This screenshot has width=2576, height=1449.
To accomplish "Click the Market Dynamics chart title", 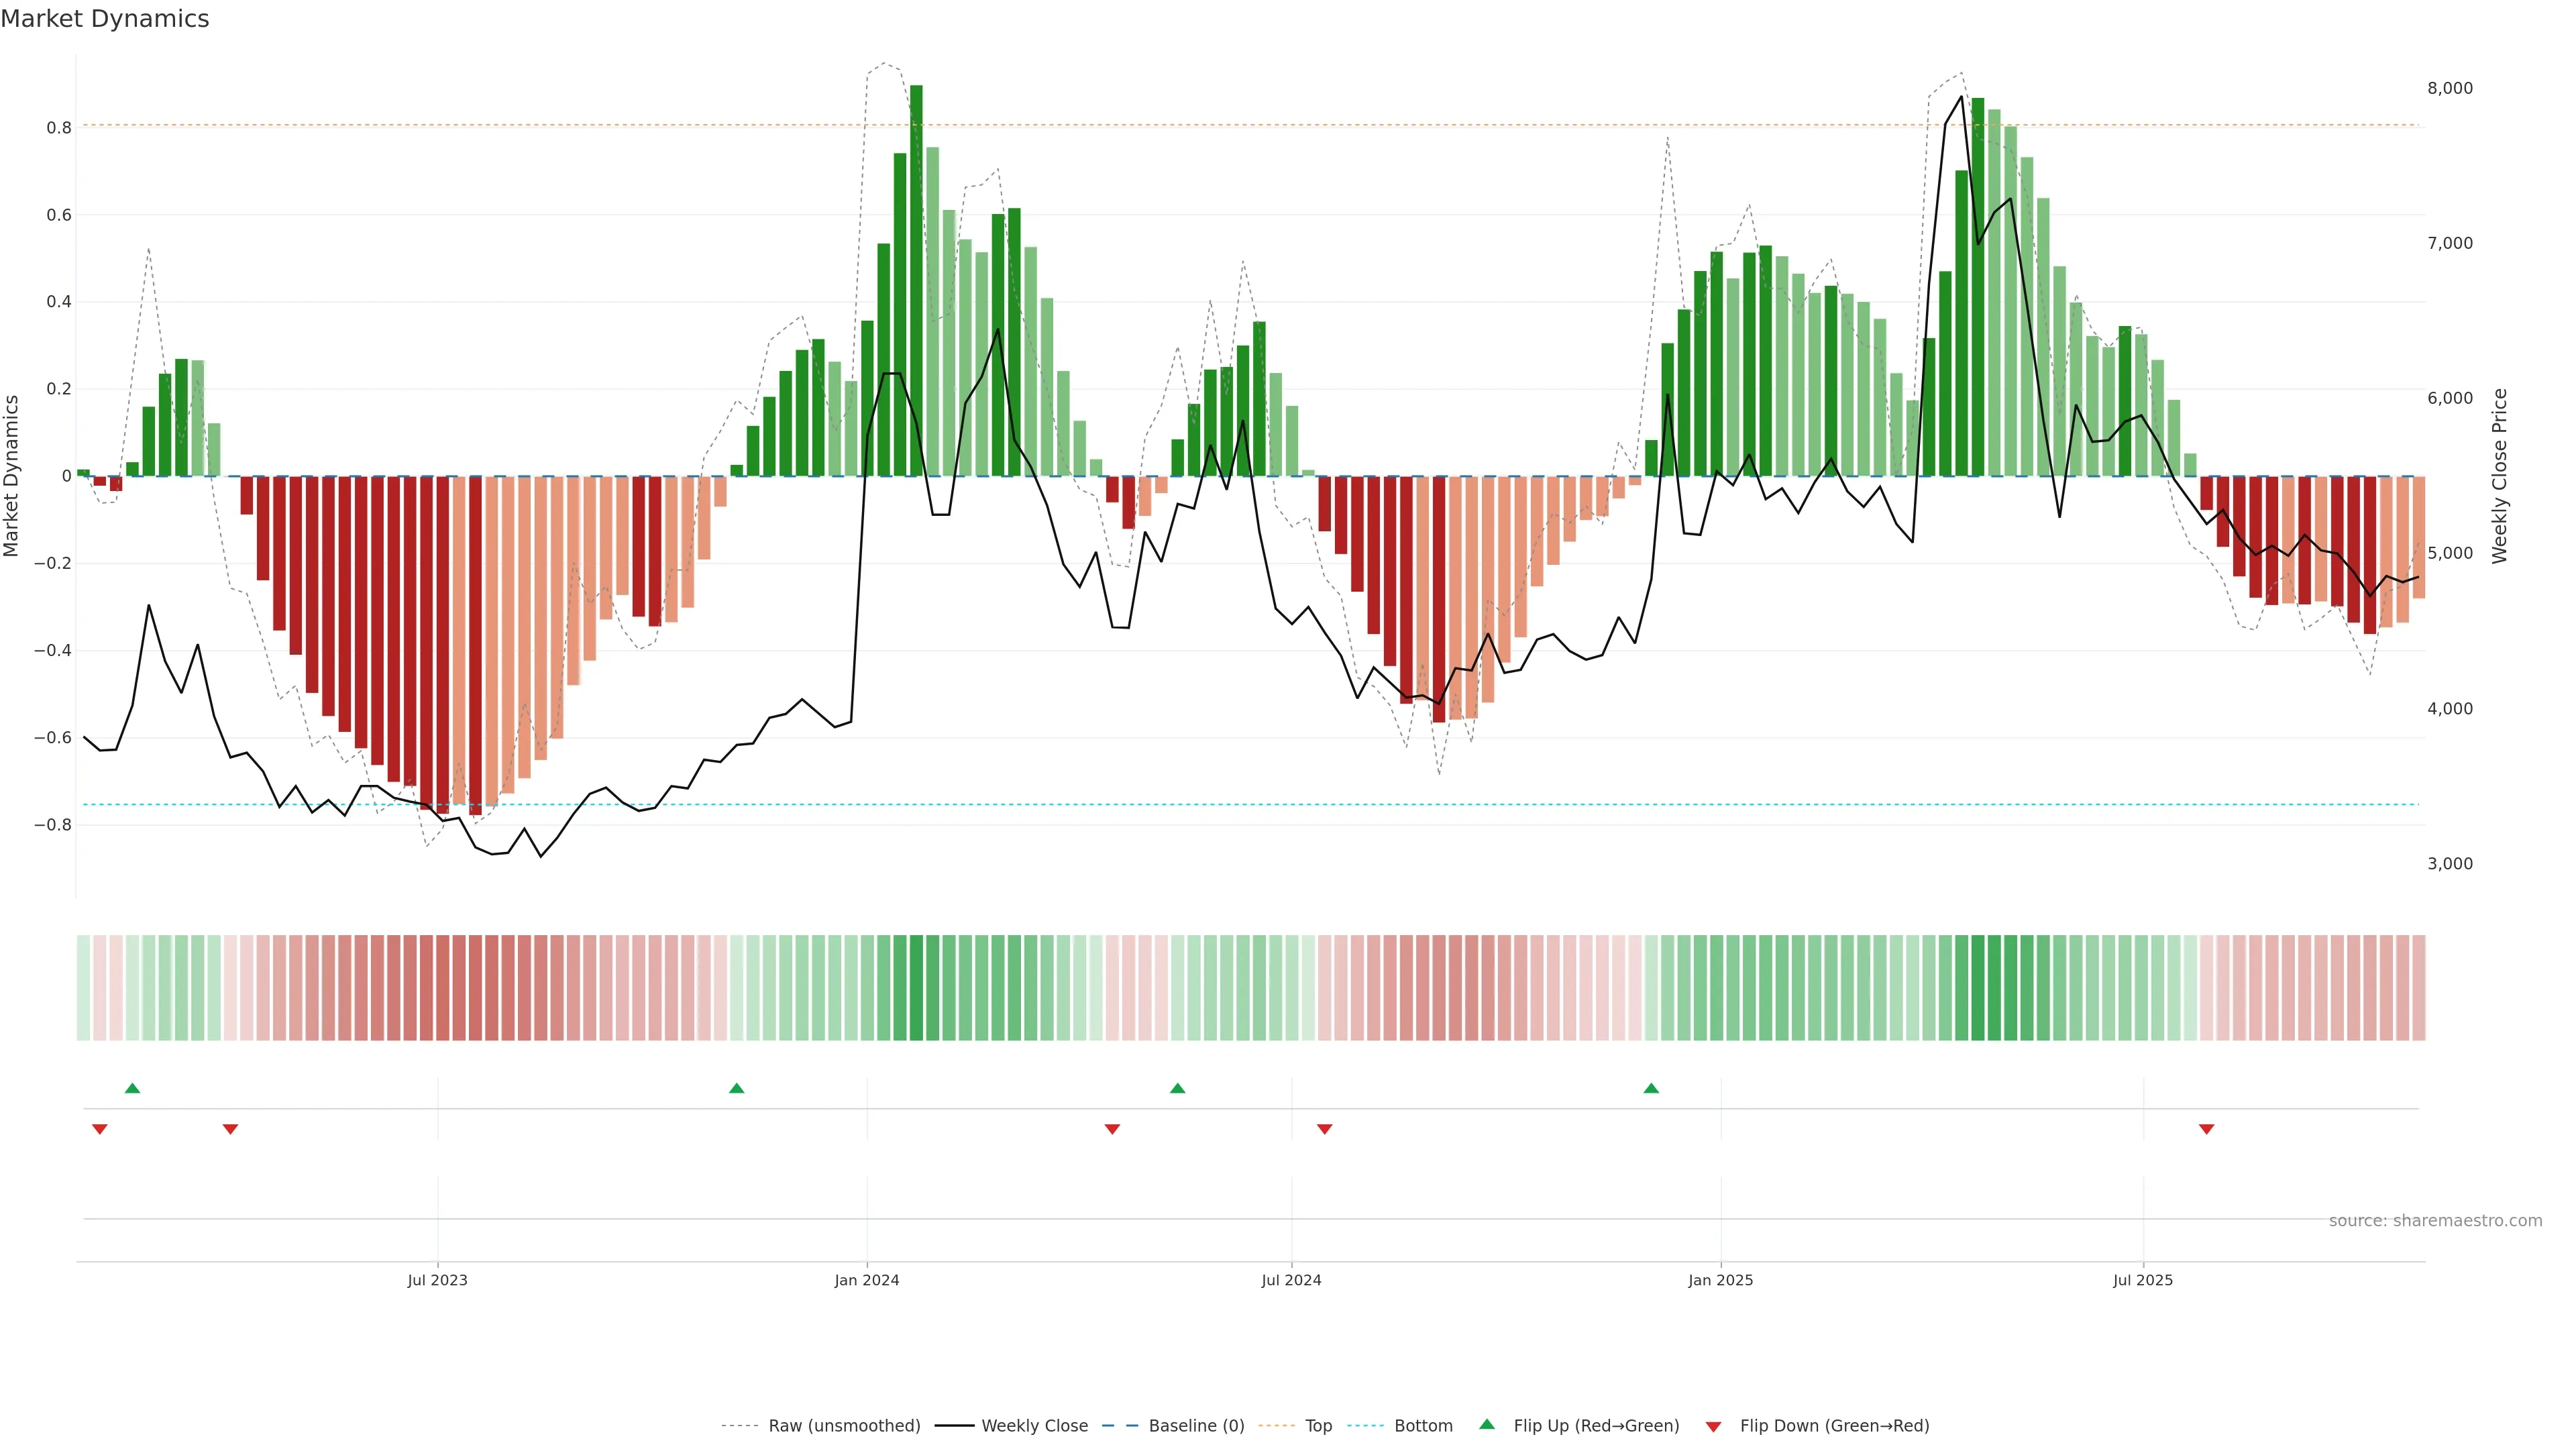I will pos(105,19).
